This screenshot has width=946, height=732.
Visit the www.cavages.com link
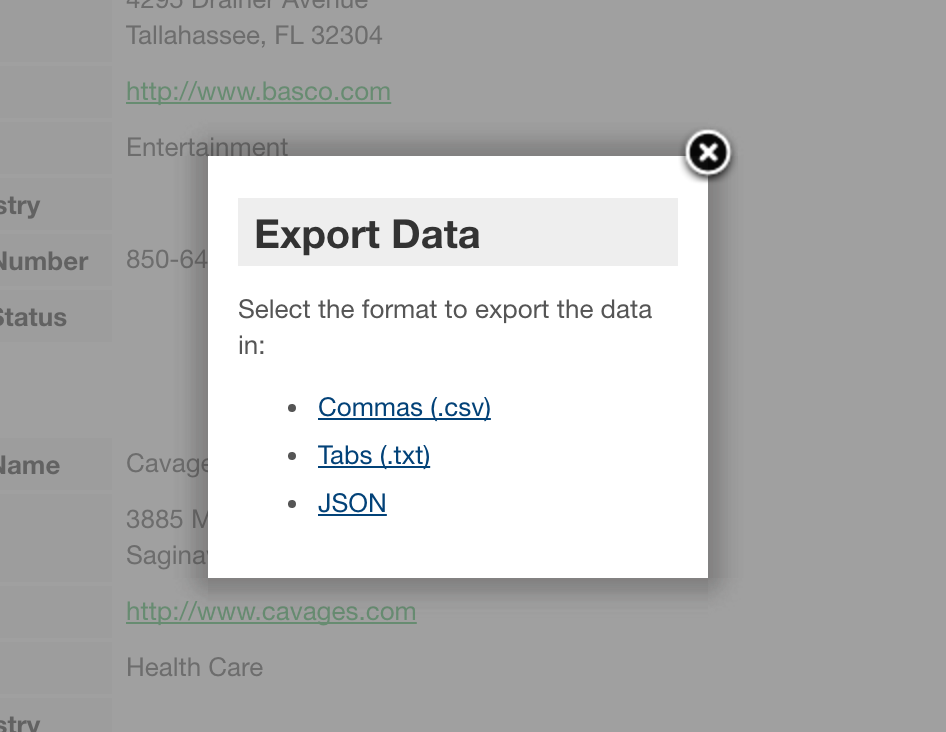click(x=271, y=612)
